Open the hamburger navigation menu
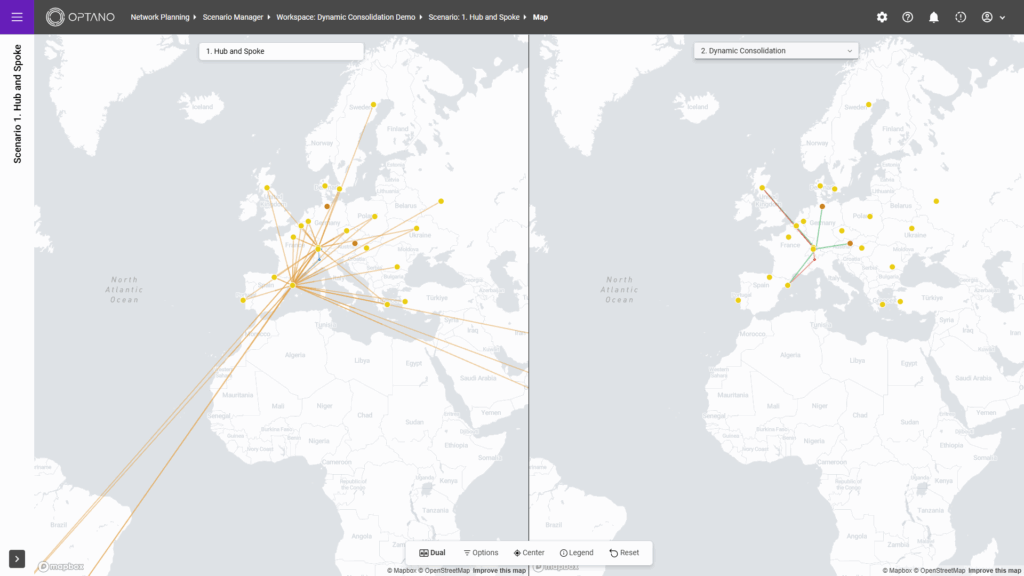 pyautogui.click(x=17, y=17)
